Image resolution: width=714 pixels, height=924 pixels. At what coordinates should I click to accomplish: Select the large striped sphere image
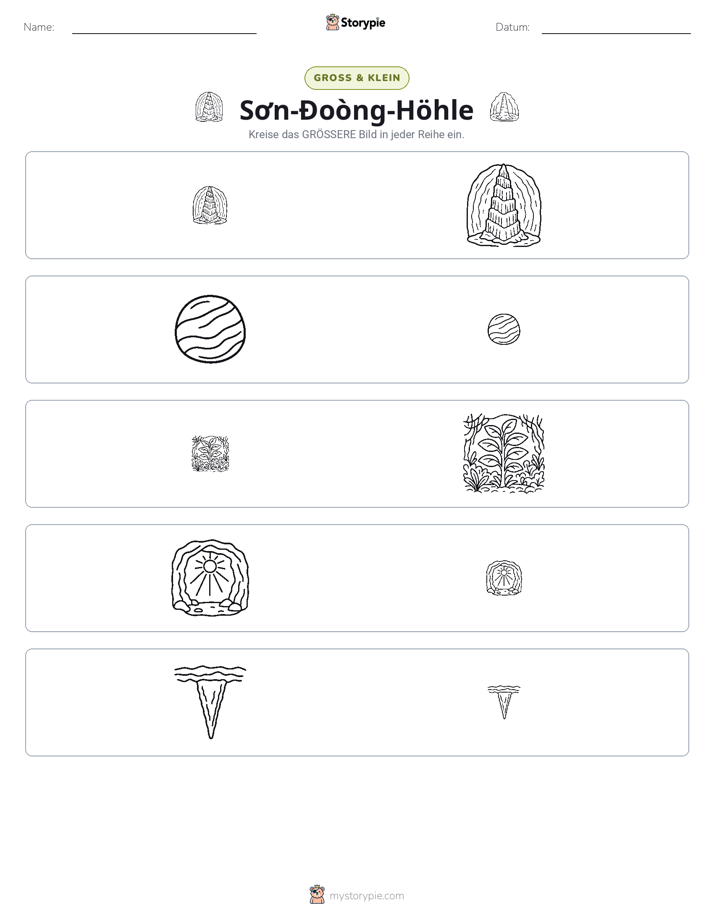coord(210,329)
